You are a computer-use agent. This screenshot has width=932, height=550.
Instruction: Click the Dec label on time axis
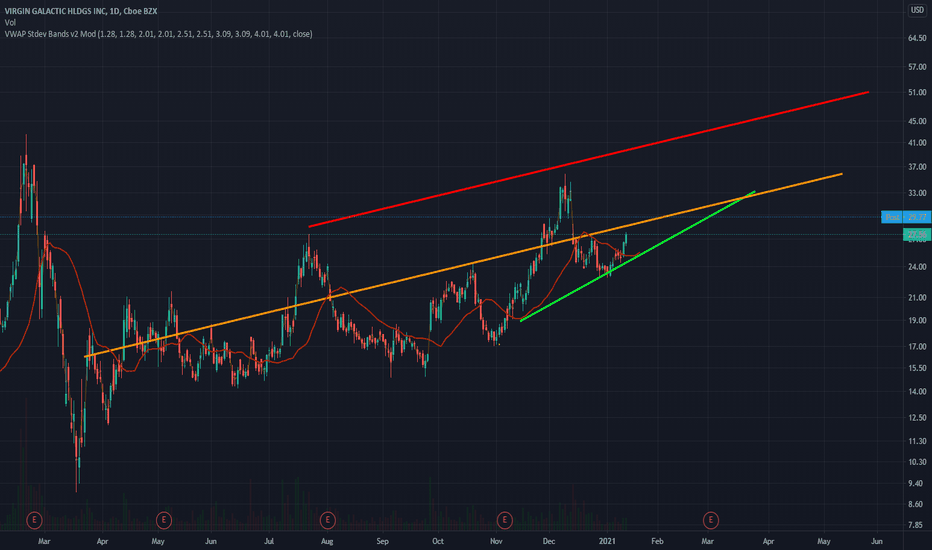(x=549, y=541)
